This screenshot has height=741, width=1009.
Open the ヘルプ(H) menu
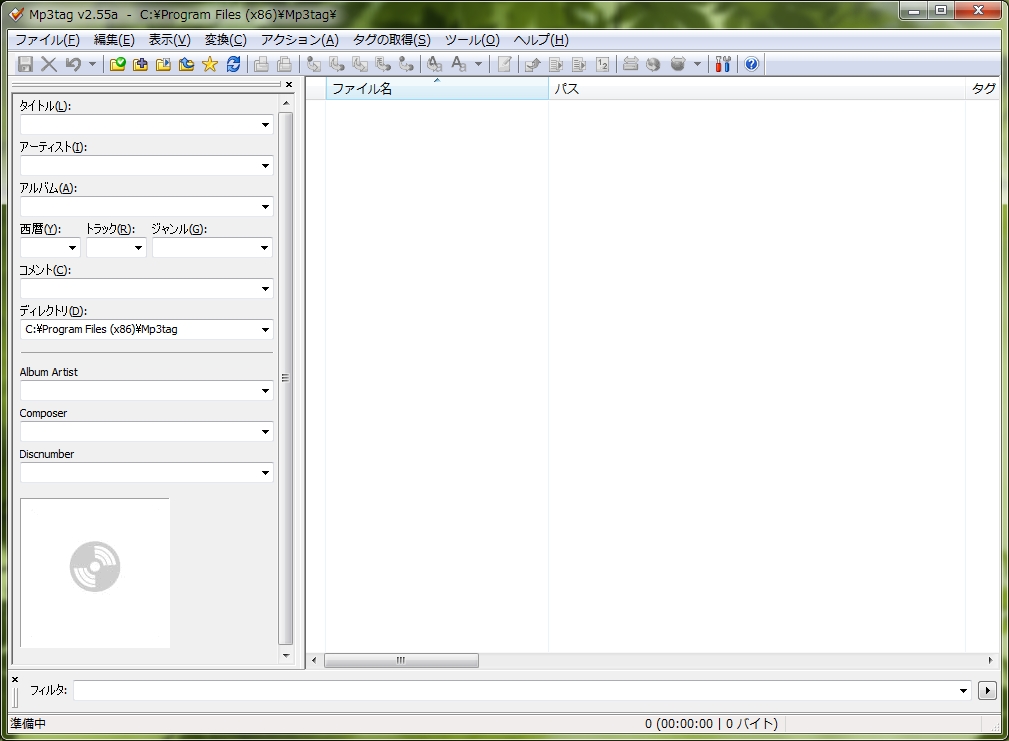pyautogui.click(x=541, y=40)
